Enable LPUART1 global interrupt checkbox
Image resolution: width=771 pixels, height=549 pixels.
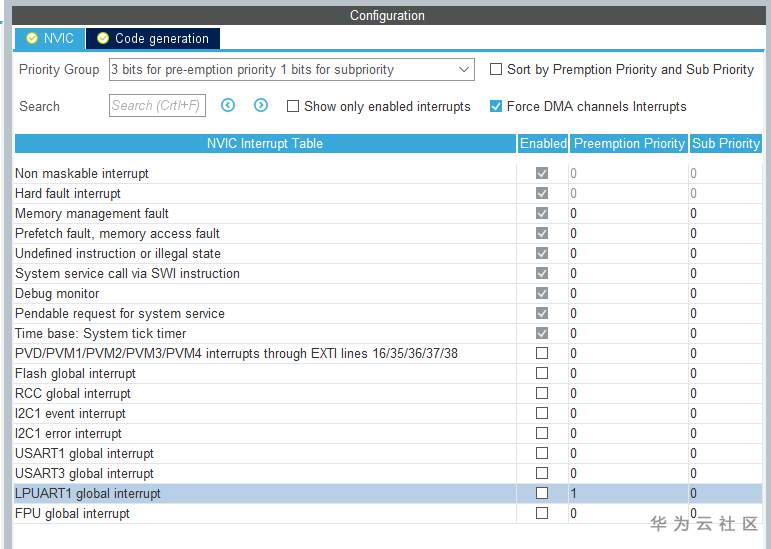click(542, 493)
